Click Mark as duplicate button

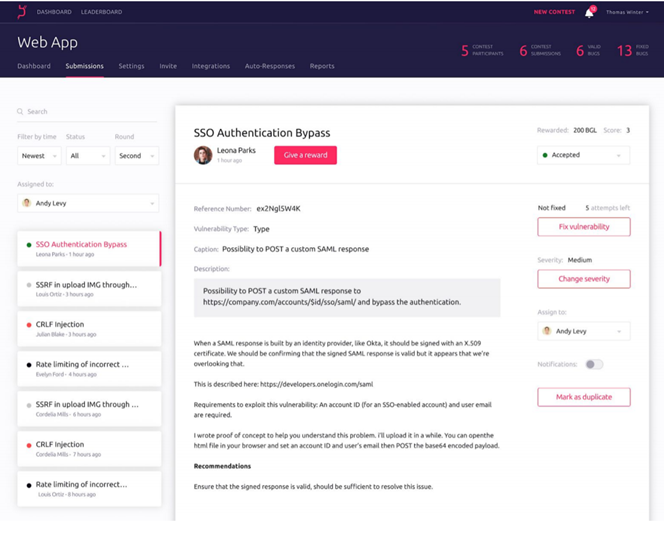coord(584,397)
